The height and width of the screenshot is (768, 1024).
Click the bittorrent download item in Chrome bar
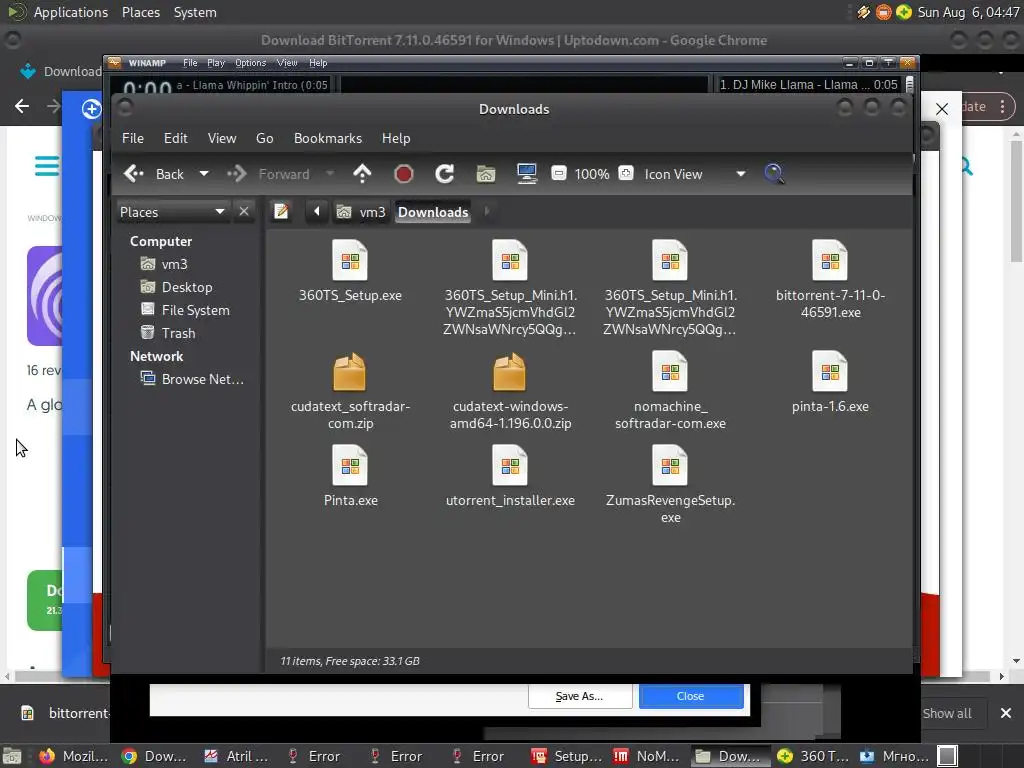point(64,713)
